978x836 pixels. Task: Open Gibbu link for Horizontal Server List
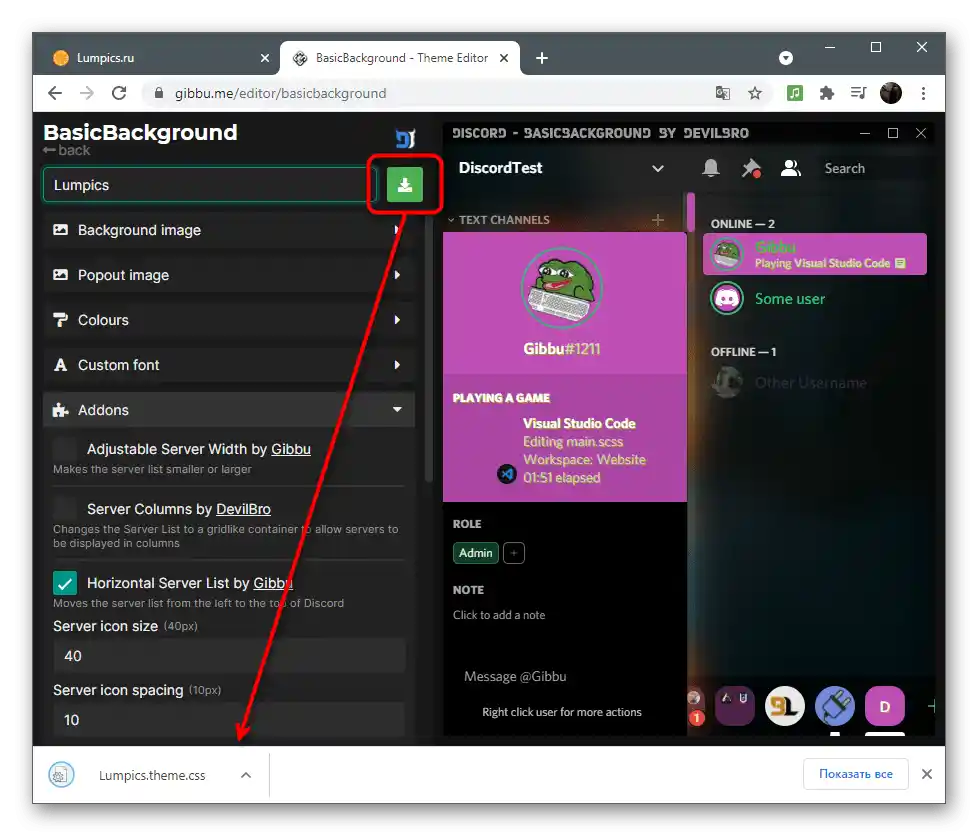273,583
